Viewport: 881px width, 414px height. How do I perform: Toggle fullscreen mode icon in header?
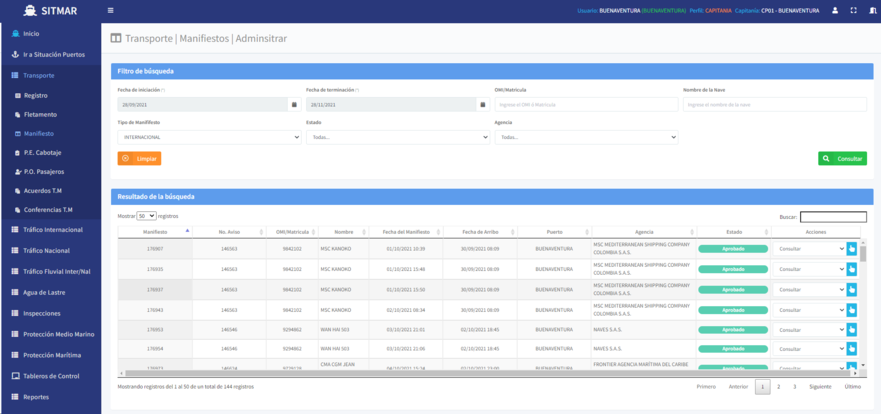[853, 11]
